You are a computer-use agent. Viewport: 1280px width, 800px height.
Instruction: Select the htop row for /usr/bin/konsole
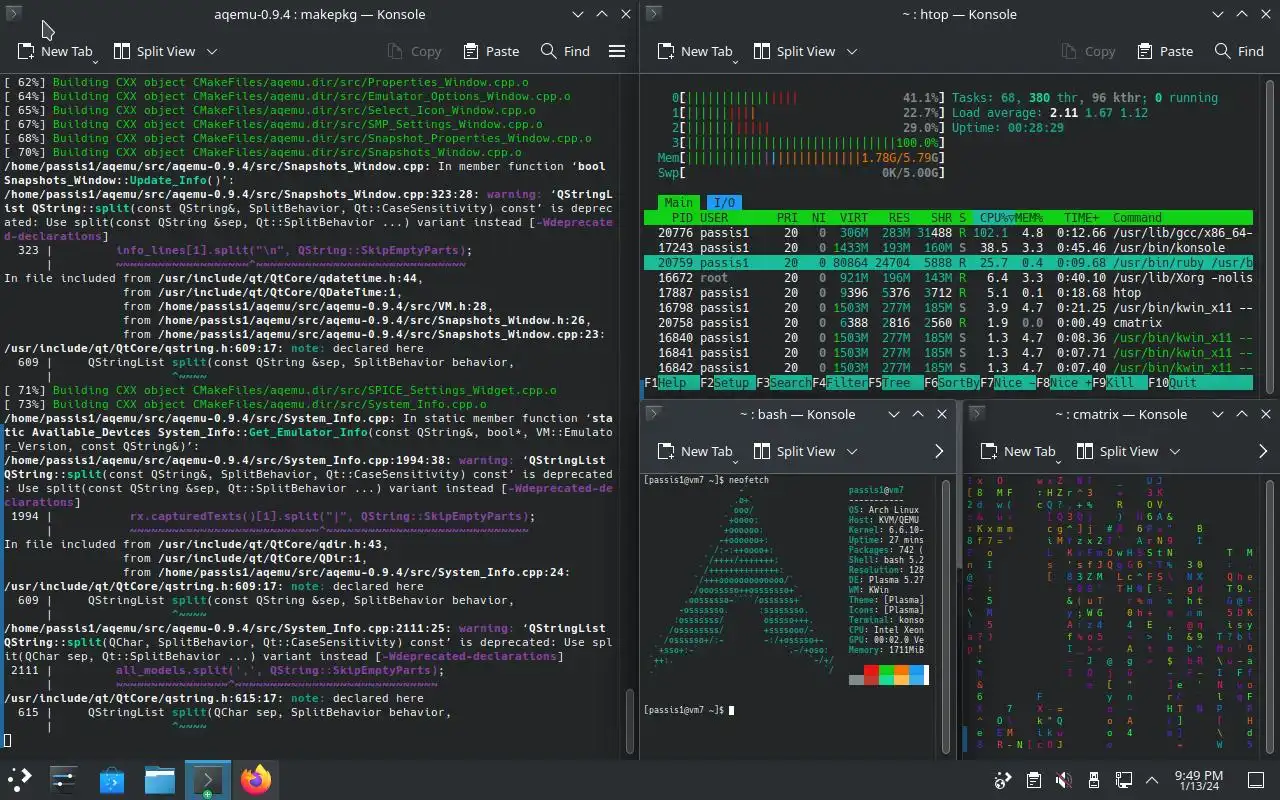pyautogui.click(x=948, y=247)
